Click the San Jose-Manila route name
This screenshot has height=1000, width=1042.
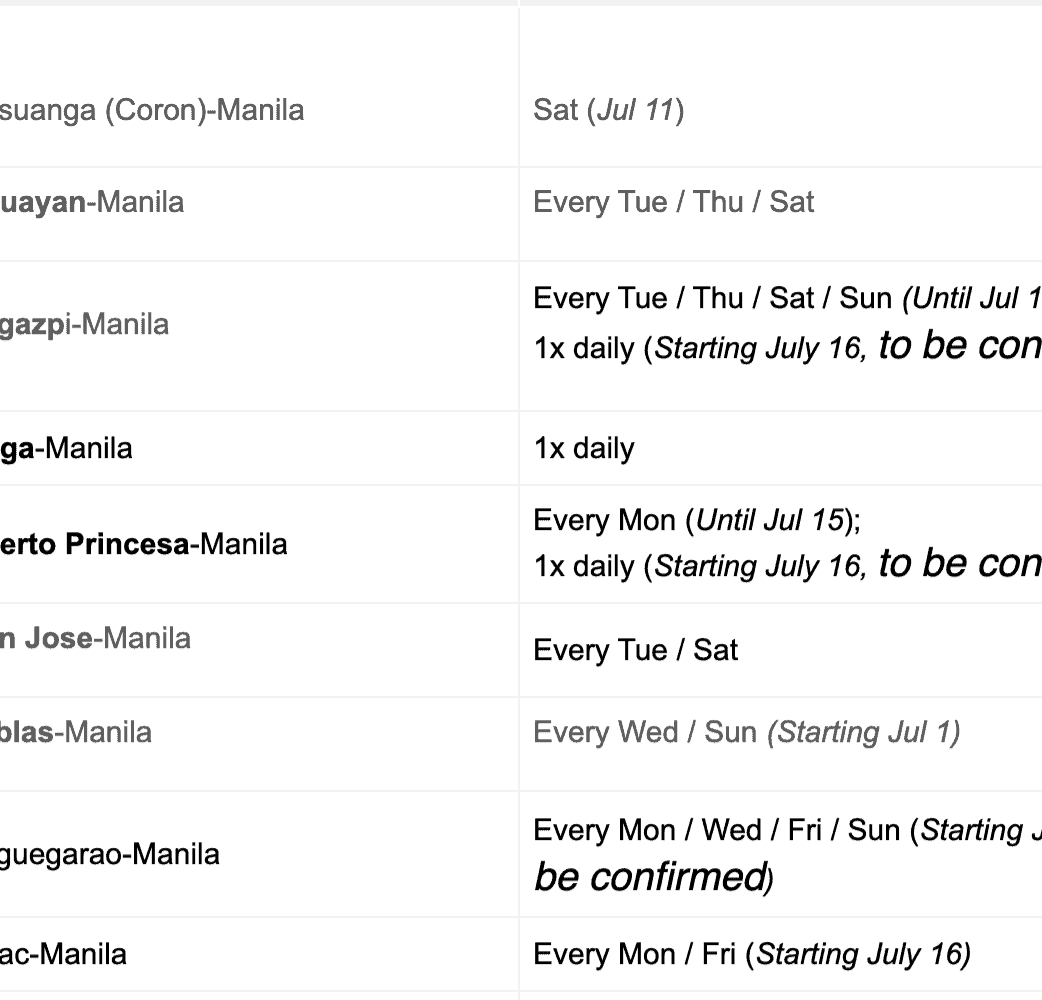(95, 638)
